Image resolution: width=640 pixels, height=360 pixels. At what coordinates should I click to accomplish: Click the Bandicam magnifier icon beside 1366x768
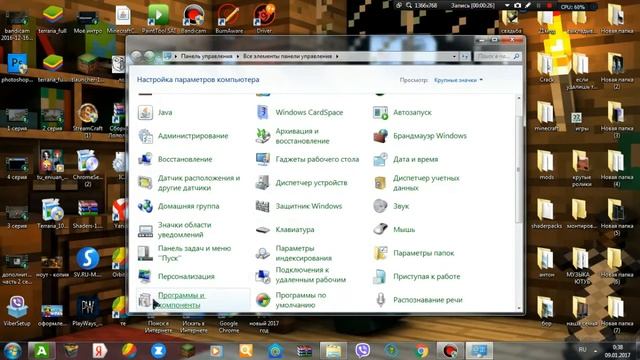pyautogui.click(x=409, y=6)
